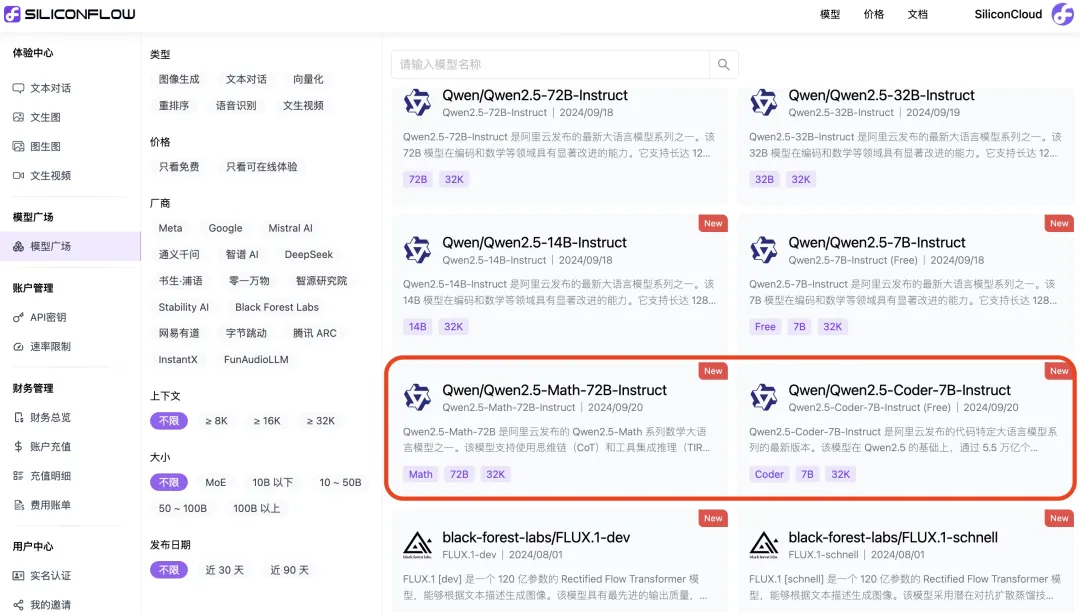Select 不限 under 大小
This screenshot has width=1080, height=615.
point(169,482)
